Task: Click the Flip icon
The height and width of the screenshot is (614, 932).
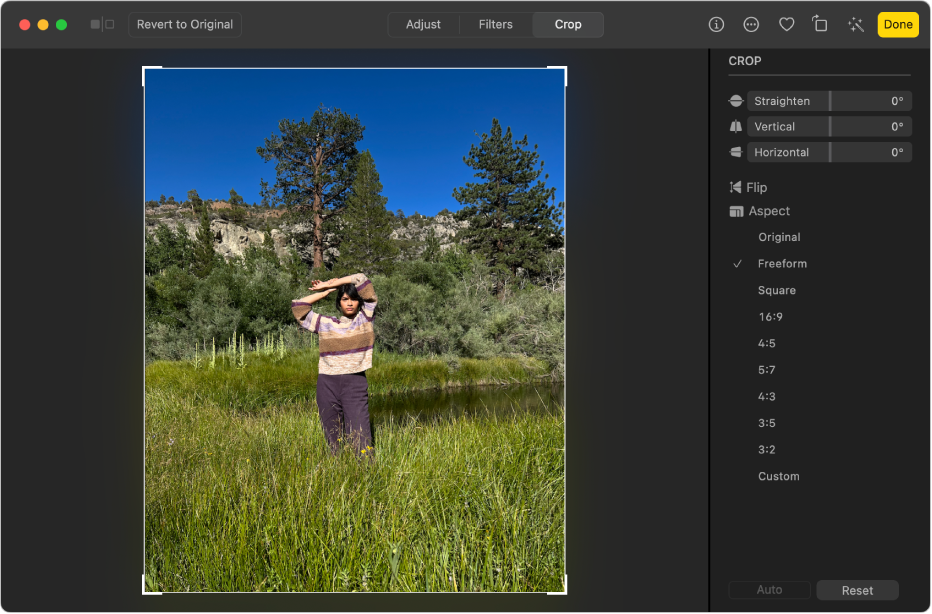Action: 737,187
